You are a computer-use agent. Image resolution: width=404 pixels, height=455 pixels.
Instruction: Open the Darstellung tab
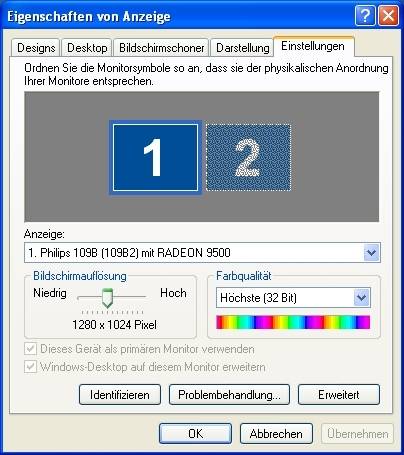point(243,48)
